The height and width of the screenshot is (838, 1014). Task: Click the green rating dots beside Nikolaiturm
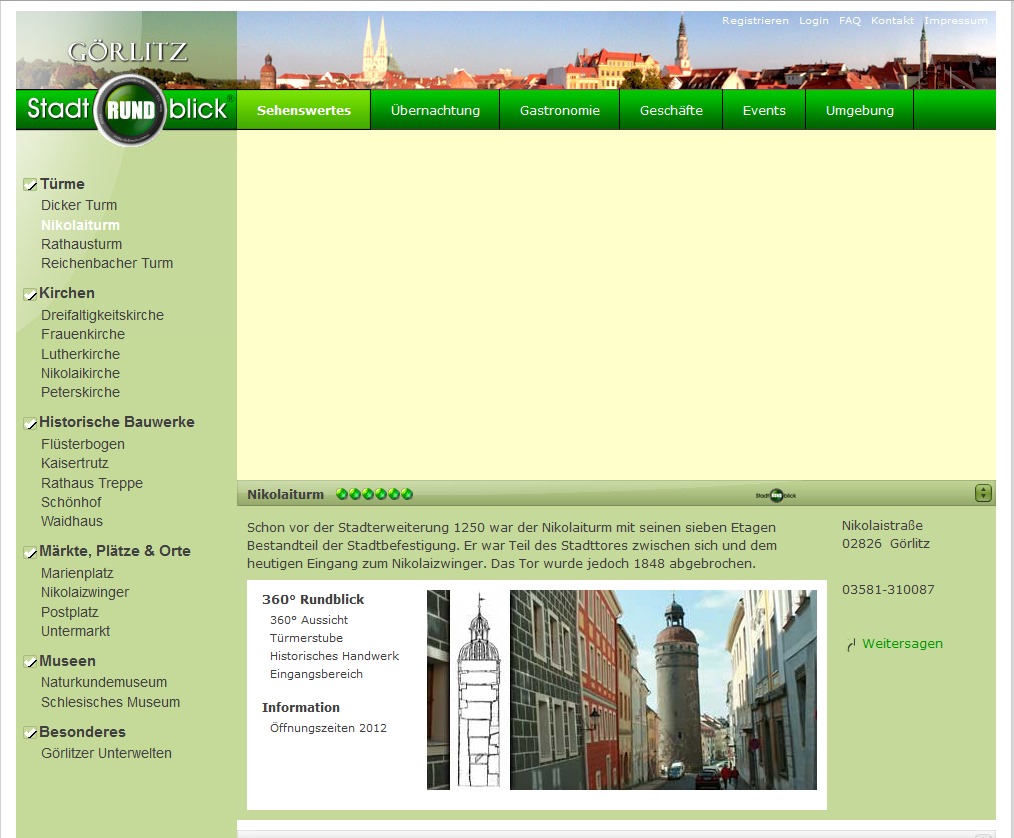pyautogui.click(x=375, y=494)
